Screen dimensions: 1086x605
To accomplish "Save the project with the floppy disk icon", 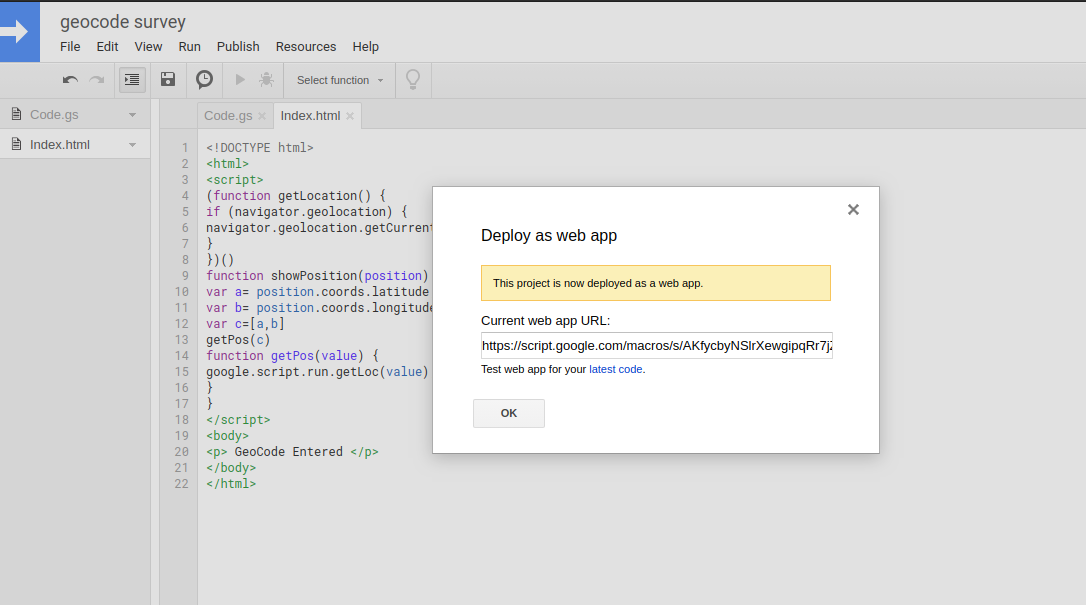I will 168,79.
